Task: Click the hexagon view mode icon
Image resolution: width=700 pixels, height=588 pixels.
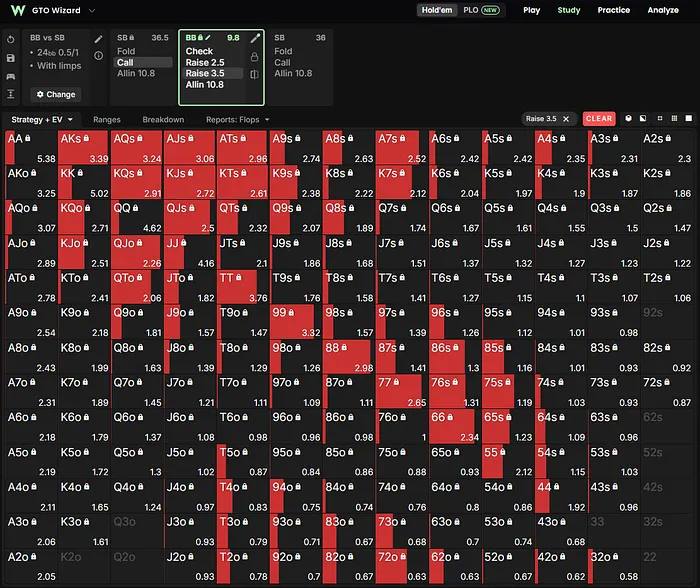Action: pyautogui.click(x=628, y=118)
